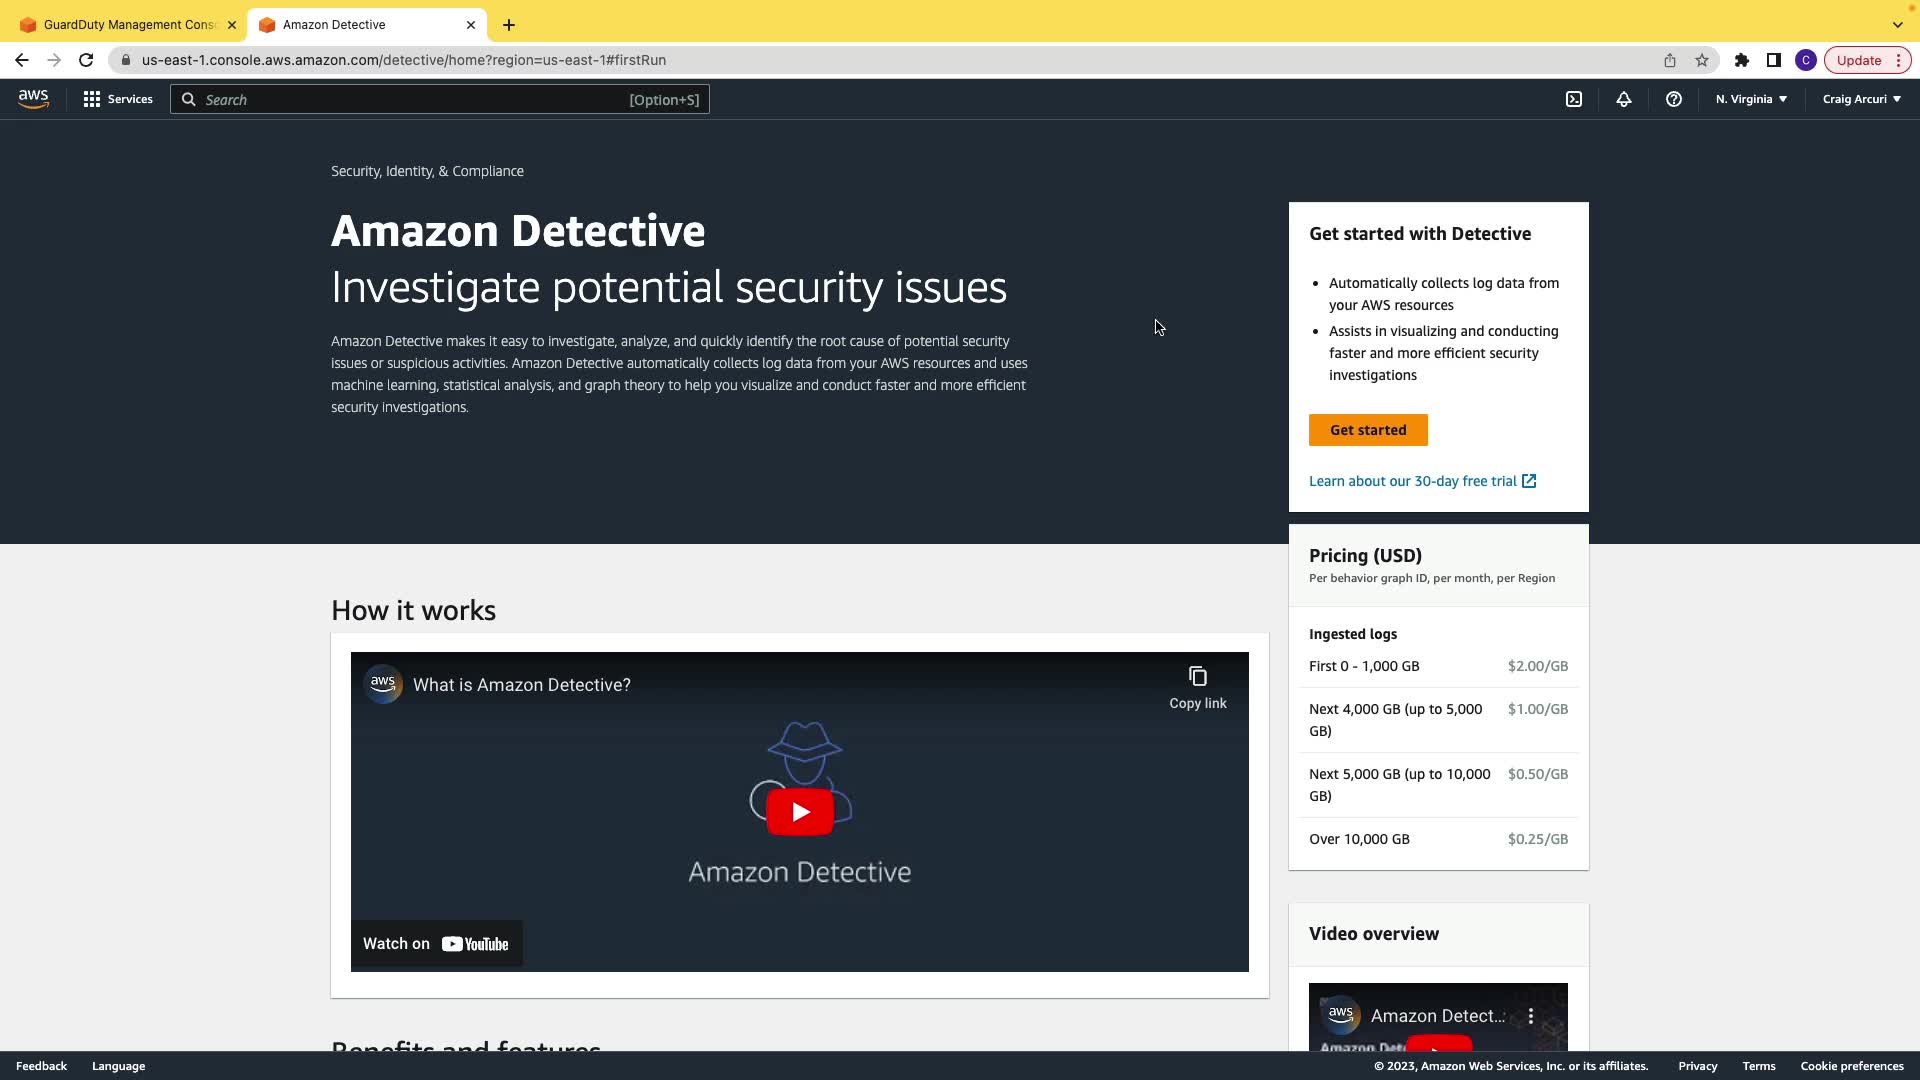Image resolution: width=1920 pixels, height=1080 pixels.
Task: Bookmark this page with star icon
Action: [1702, 60]
